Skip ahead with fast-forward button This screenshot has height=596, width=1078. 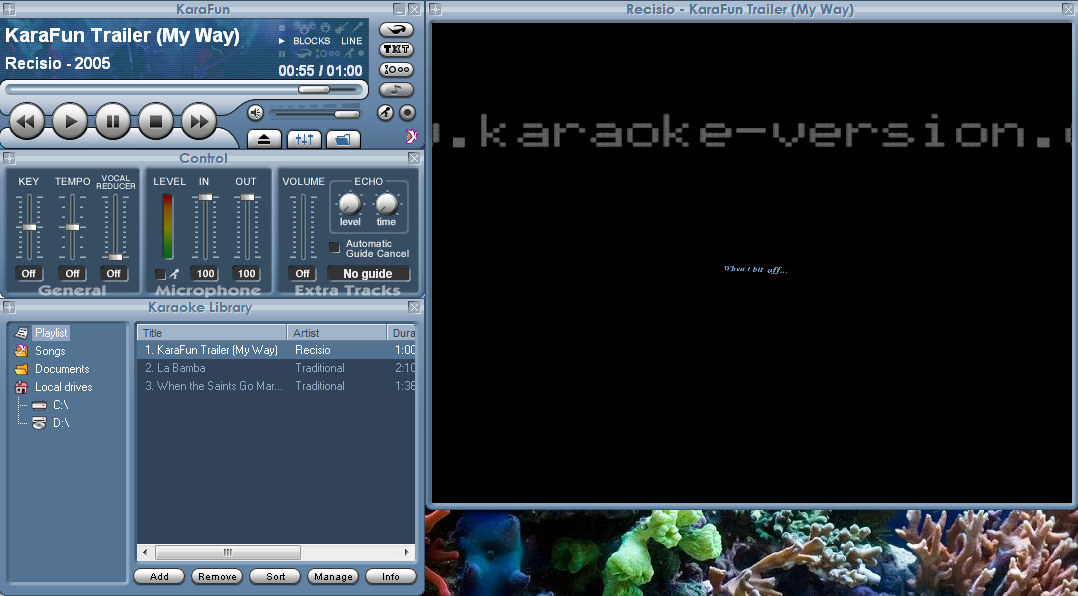[x=199, y=122]
